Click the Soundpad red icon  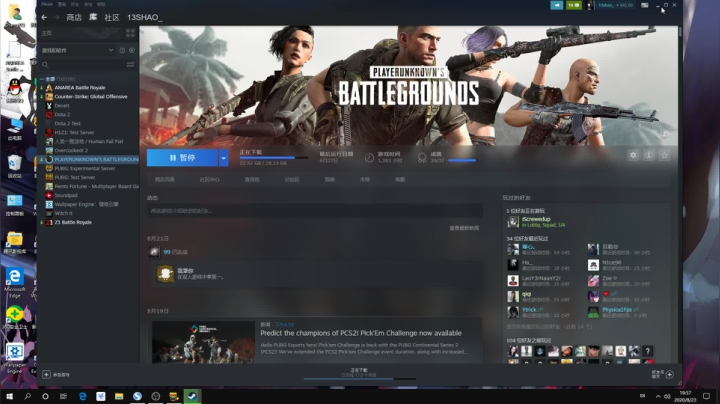pos(49,195)
